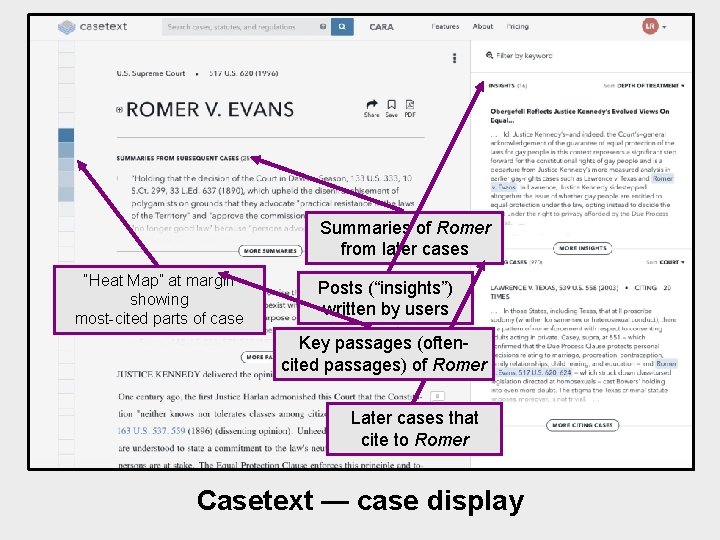Open the CARA link
Screen dimensions: 720x540
click(x=381, y=27)
